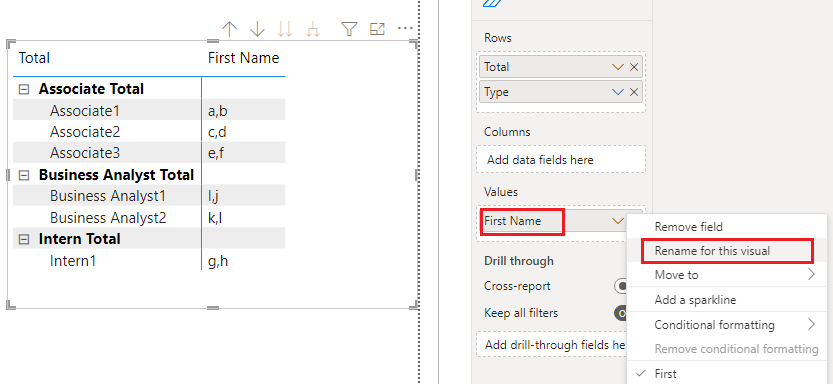Image resolution: width=833 pixels, height=384 pixels.
Task: Select the Total field pill in Rows
Action: tap(561, 67)
